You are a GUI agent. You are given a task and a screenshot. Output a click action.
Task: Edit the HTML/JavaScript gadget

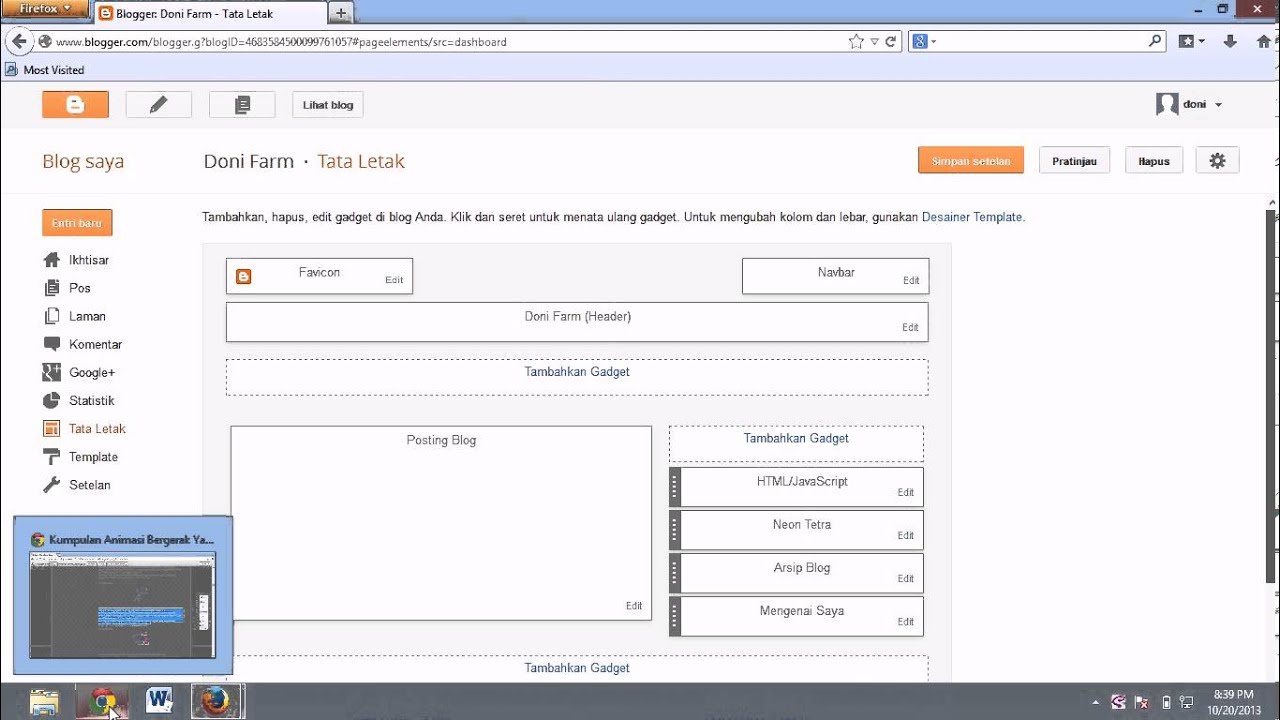click(x=906, y=492)
